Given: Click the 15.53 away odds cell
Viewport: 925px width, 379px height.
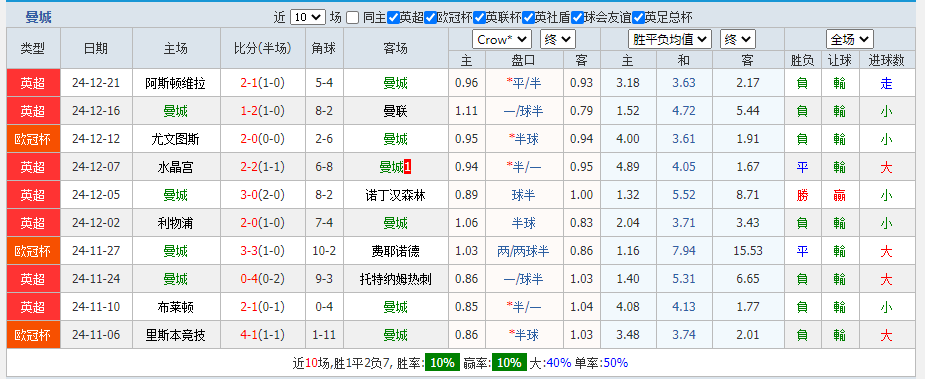Looking at the screenshot, I should (x=748, y=251).
